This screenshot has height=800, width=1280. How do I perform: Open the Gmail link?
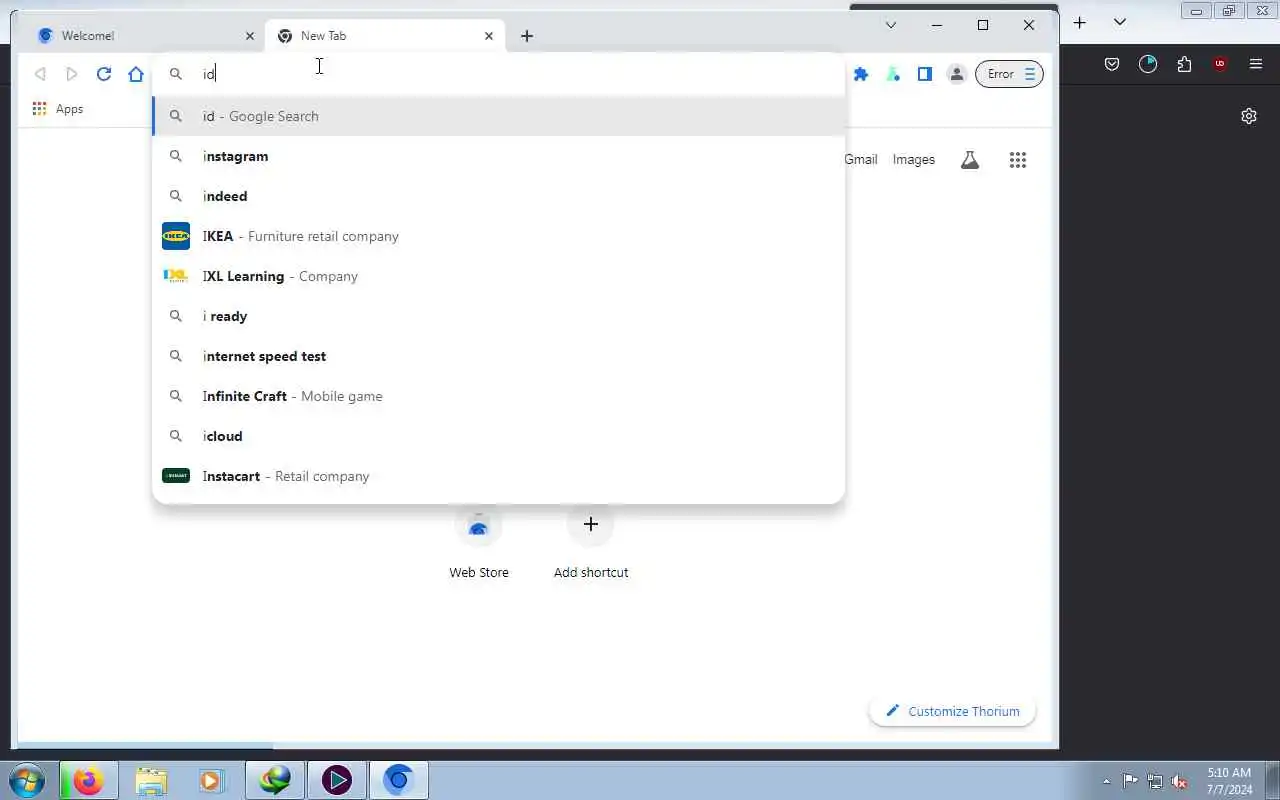[x=861, y=160]
